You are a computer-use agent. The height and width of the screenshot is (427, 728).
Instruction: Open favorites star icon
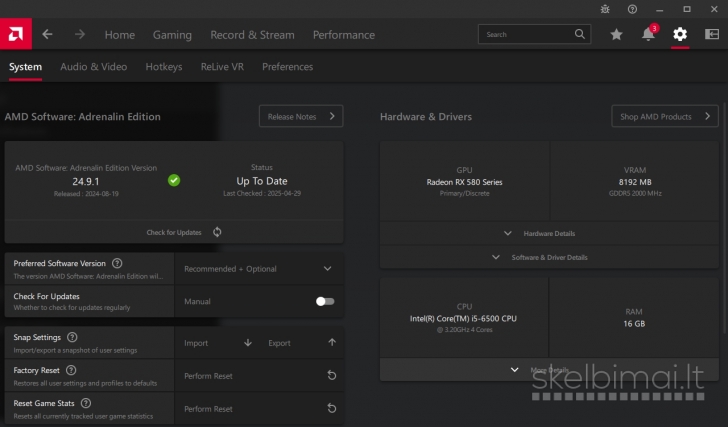click(x=616, y=34)
